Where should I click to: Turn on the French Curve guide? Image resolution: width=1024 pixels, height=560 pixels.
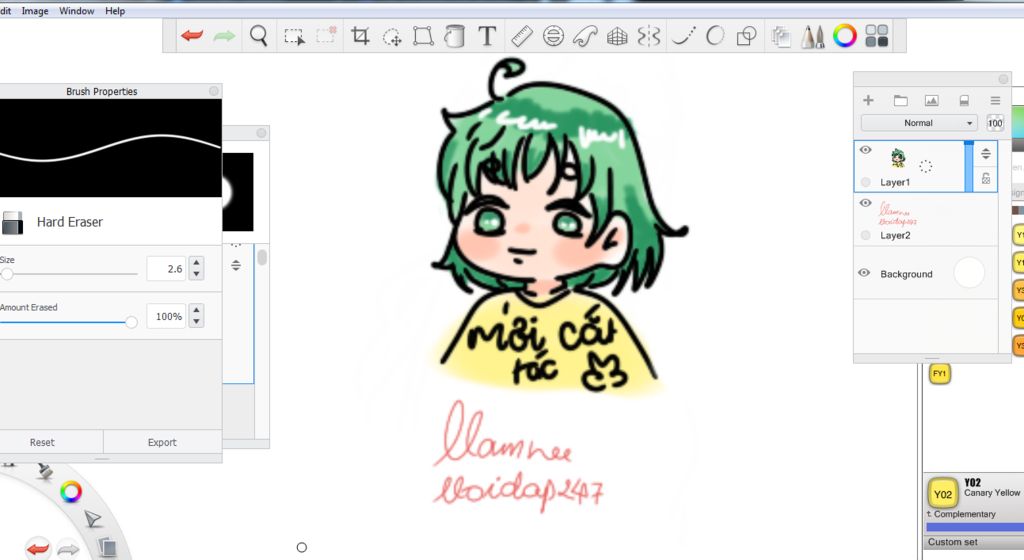click(585, 36)
